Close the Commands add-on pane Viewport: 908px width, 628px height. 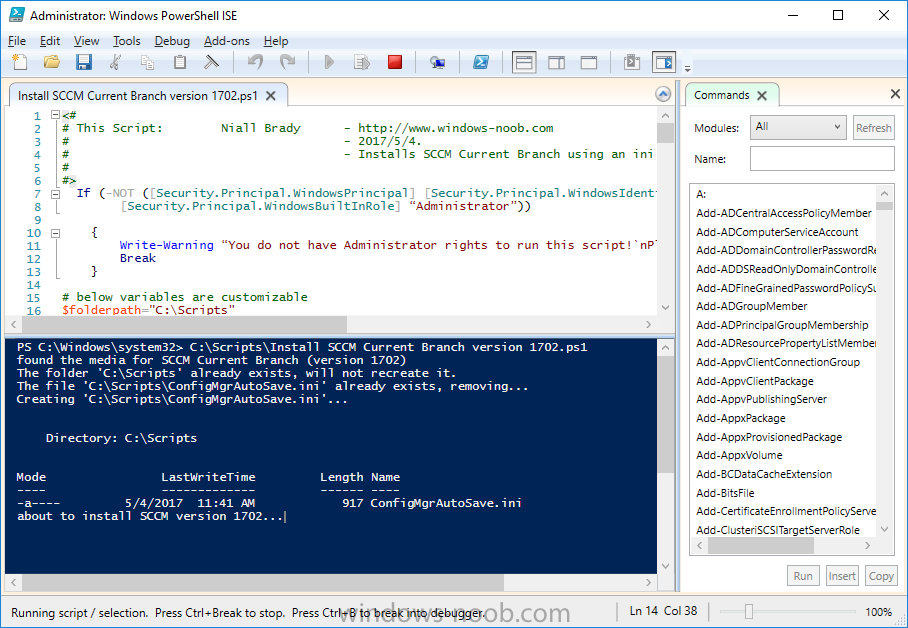[895, 94]
